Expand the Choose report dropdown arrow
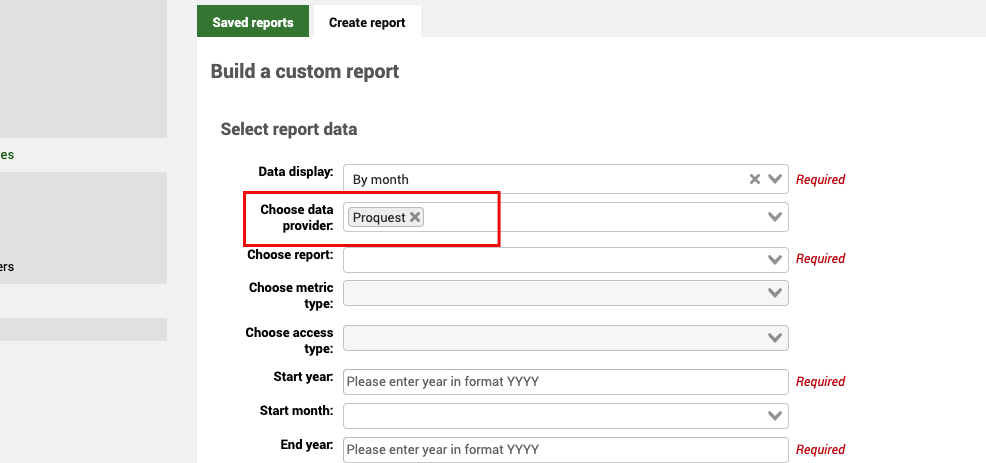 775,259
